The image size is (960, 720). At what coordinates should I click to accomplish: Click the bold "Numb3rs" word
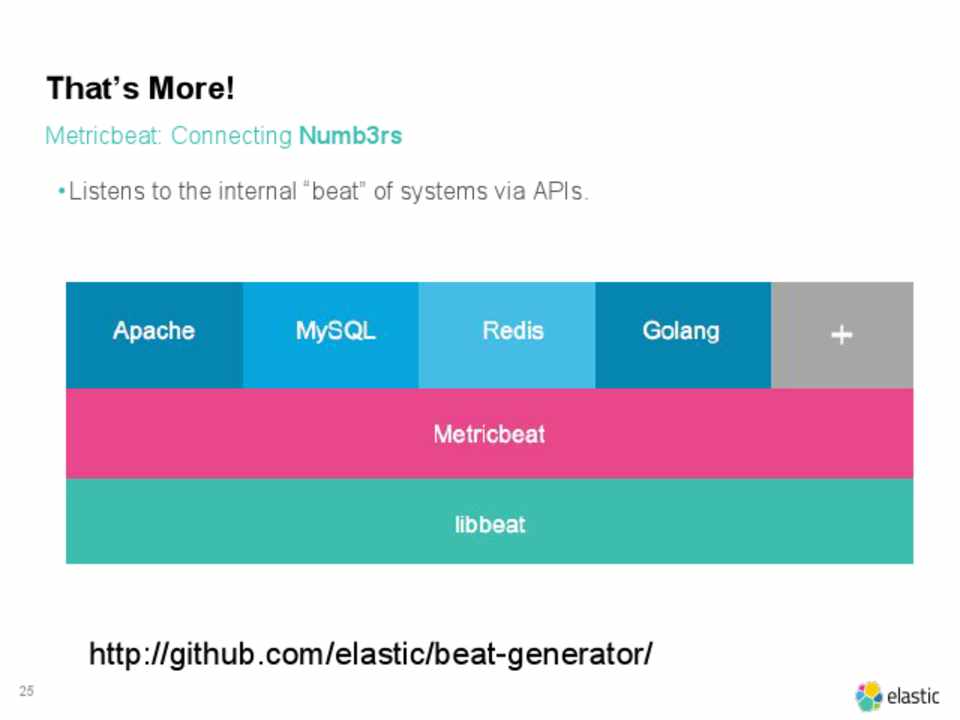point(350,136)
